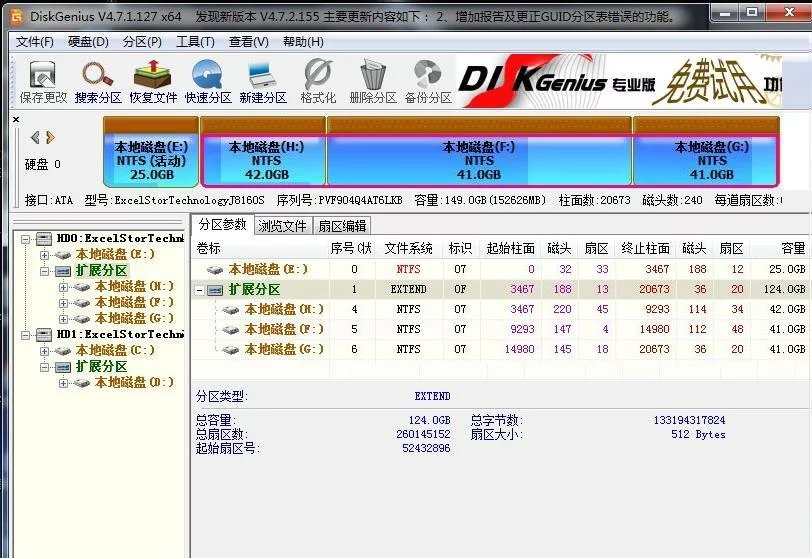Viewport: 812px width, 559px height.
Task: Go to previous disk with left arrow
Action: tap(35, 137)
